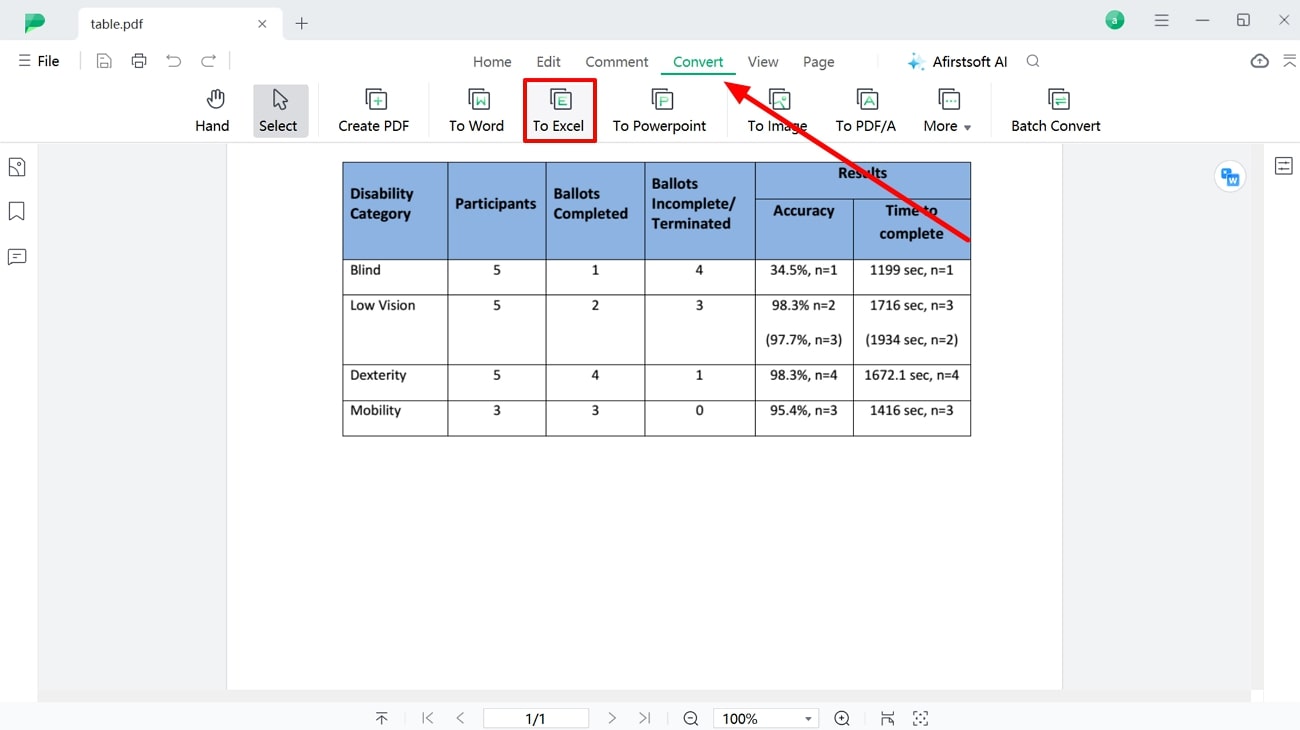Collapse the ribbon with the chevron icon
This screenshot has width=1300, height=730.
tap(1290, 61)
